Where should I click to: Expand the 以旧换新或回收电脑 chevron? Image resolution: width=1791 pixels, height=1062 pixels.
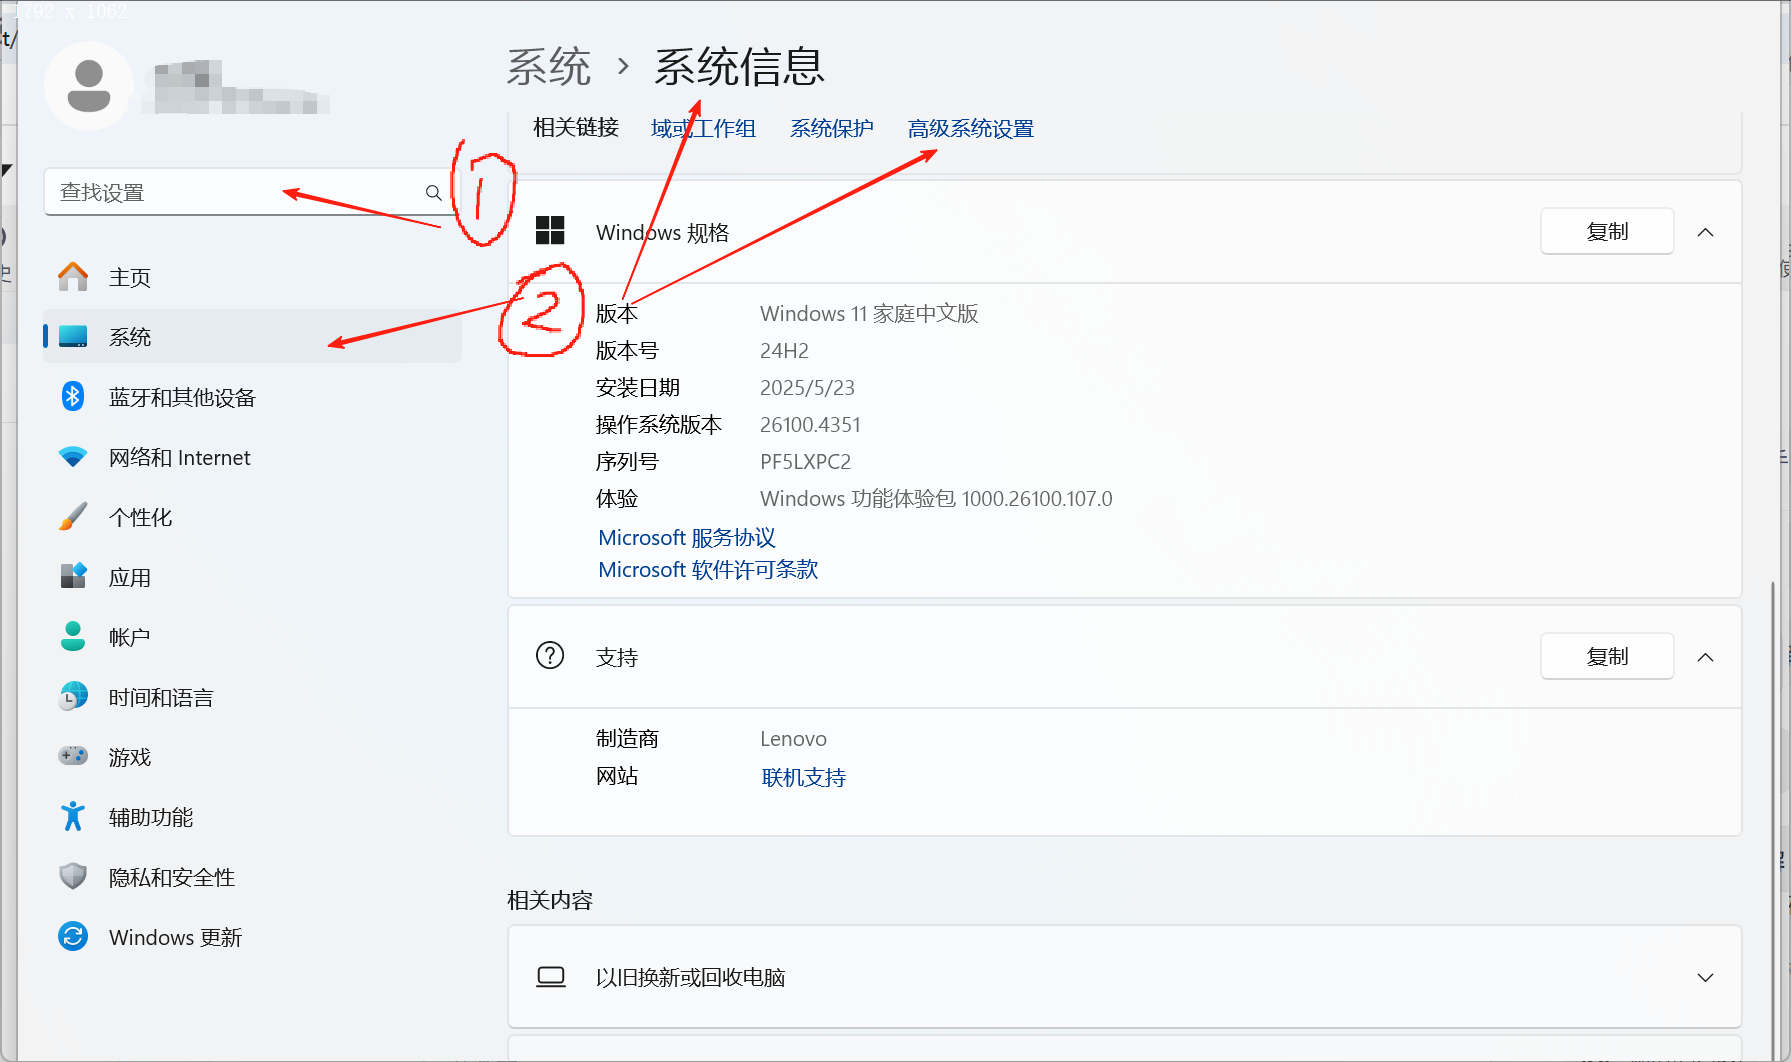(1705, 977)
